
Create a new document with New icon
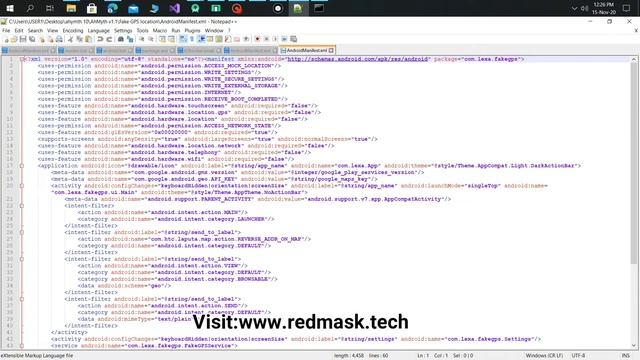pyautogui.click(x=6, y=39)
